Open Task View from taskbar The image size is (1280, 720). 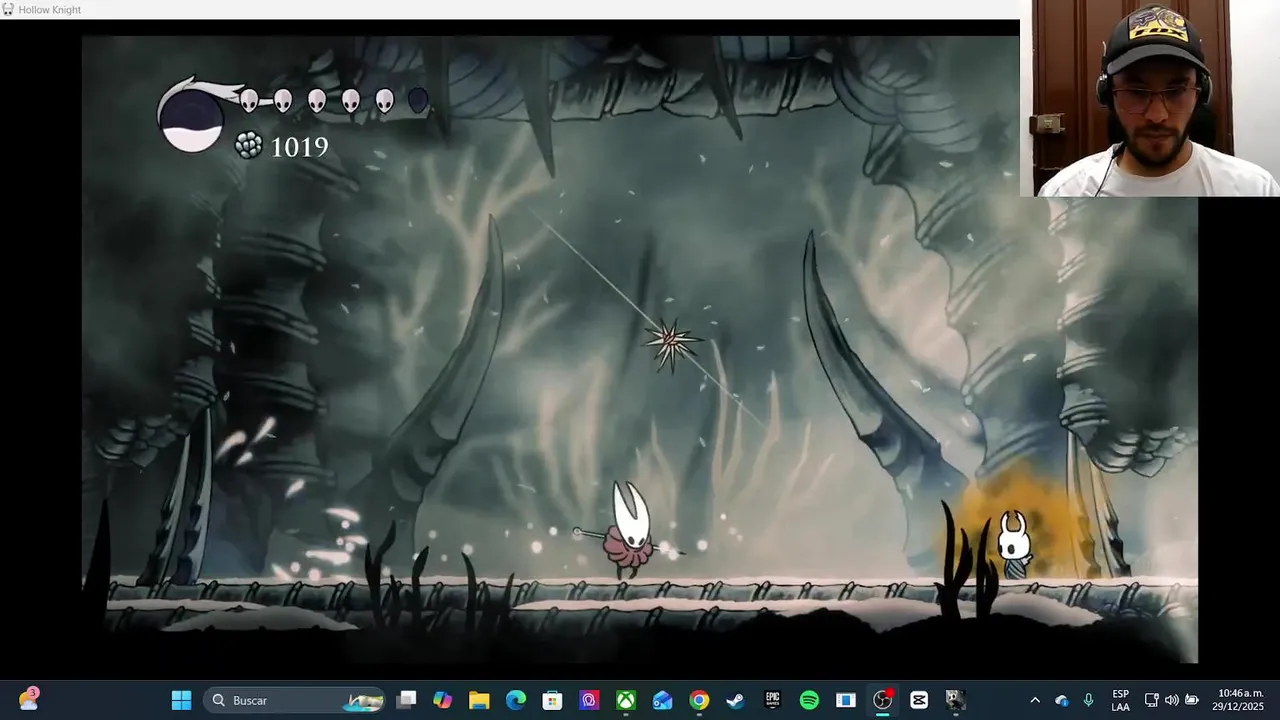(x=406, y=700)
